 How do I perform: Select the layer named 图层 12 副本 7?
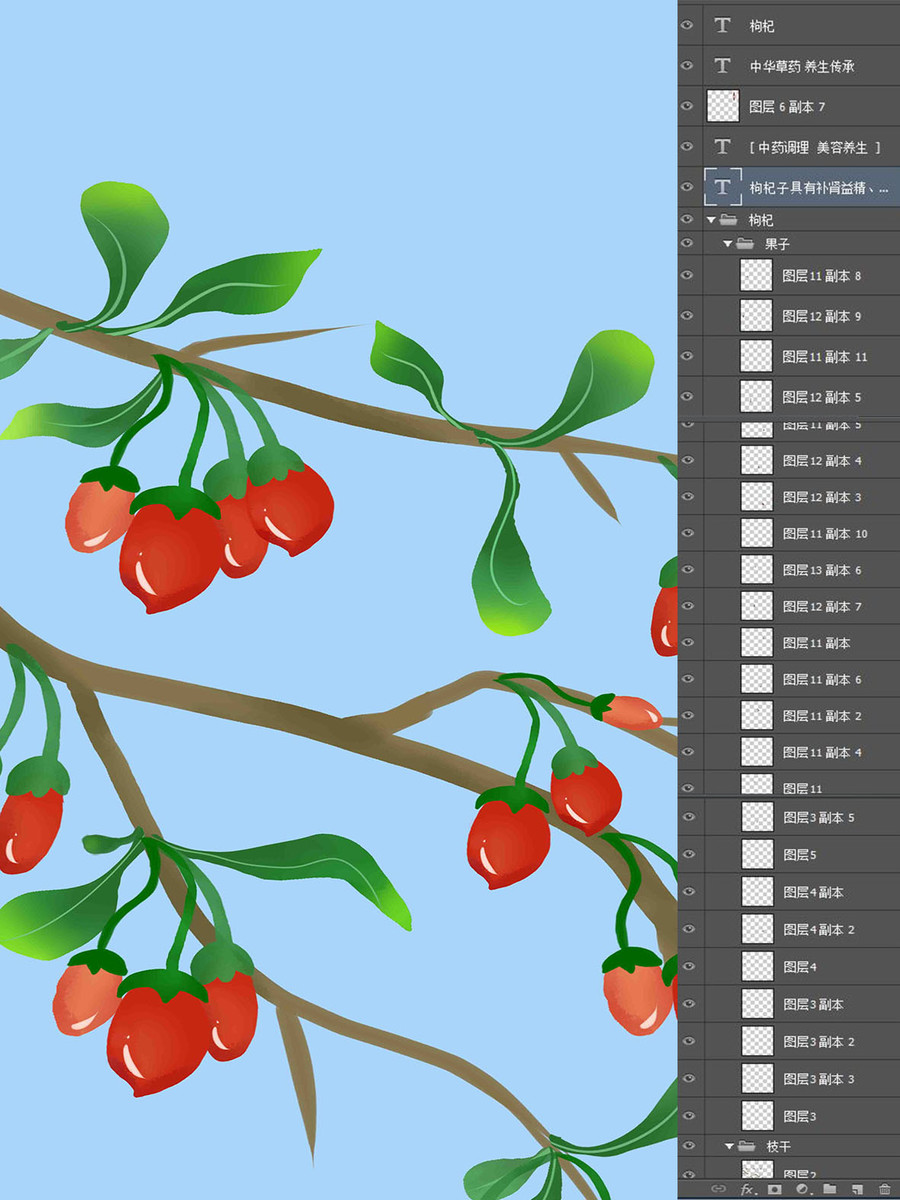click(822, 606)
